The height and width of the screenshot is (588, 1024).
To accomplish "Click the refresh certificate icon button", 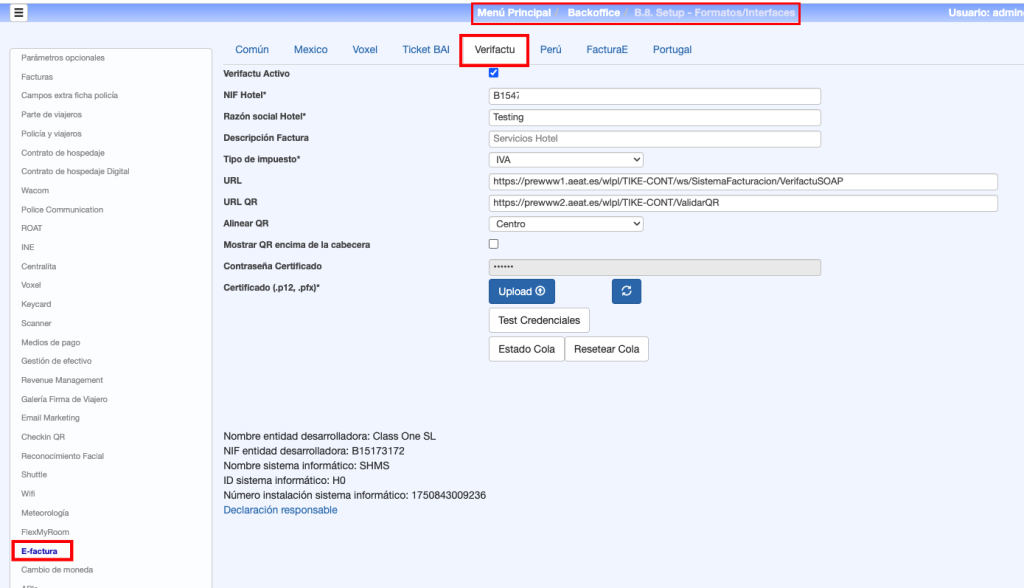I will tap(626, 291).
